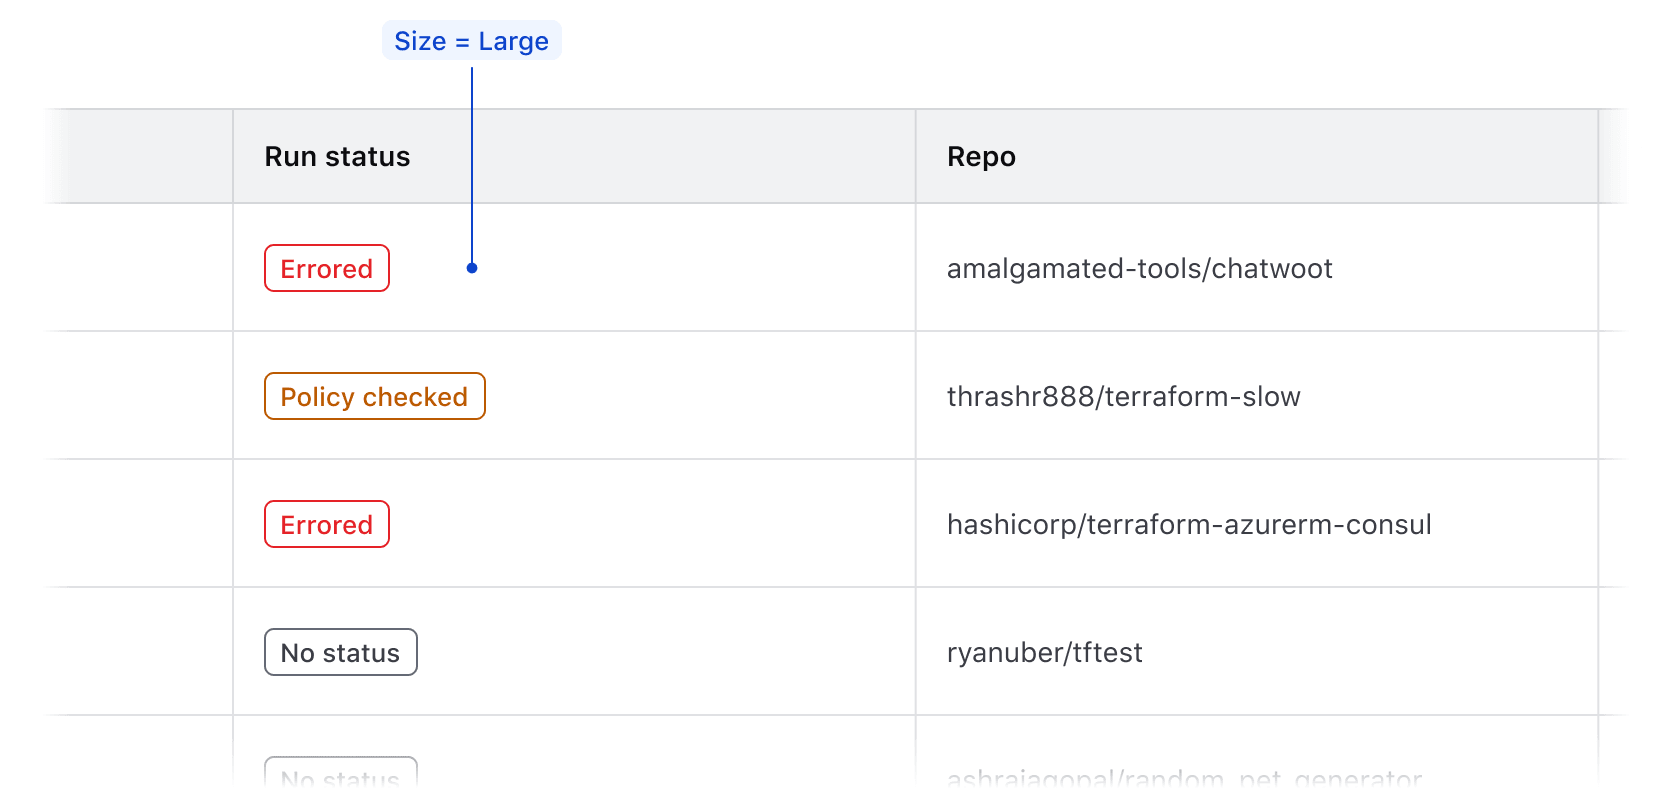Click empty first-column cell in tftest row
Screen dimensions: 1672x788
[x=140, y=653]
